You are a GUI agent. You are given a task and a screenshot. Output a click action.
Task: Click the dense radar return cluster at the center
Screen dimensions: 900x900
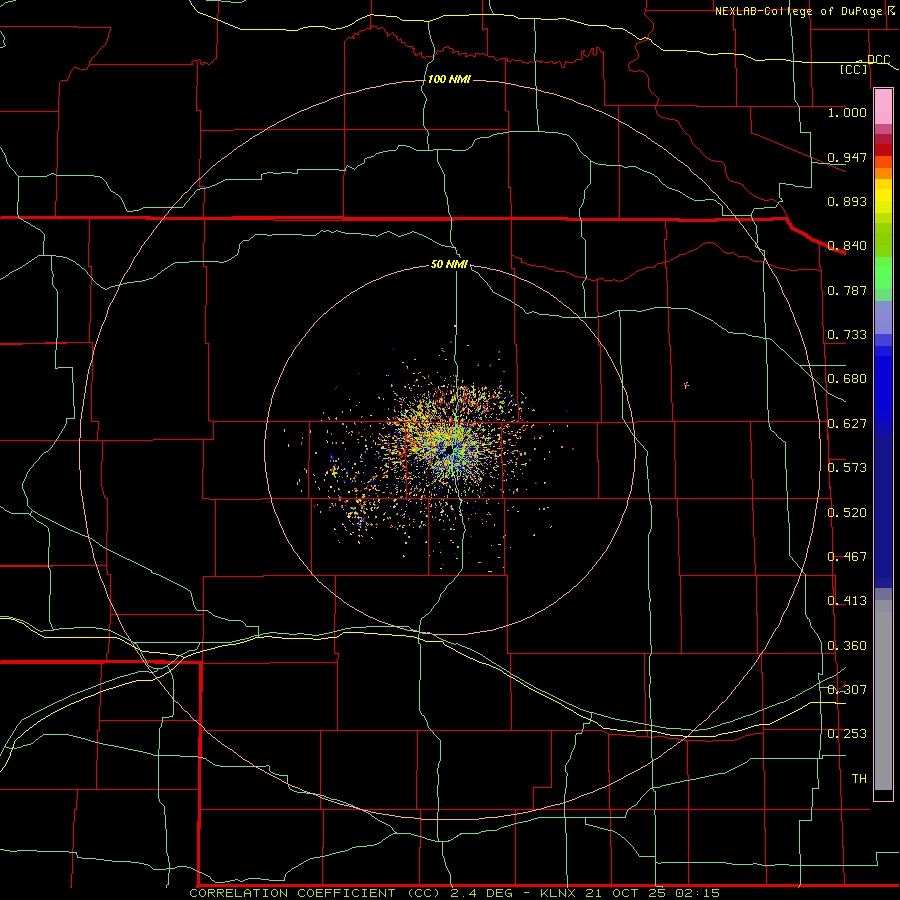pos(451,445)
